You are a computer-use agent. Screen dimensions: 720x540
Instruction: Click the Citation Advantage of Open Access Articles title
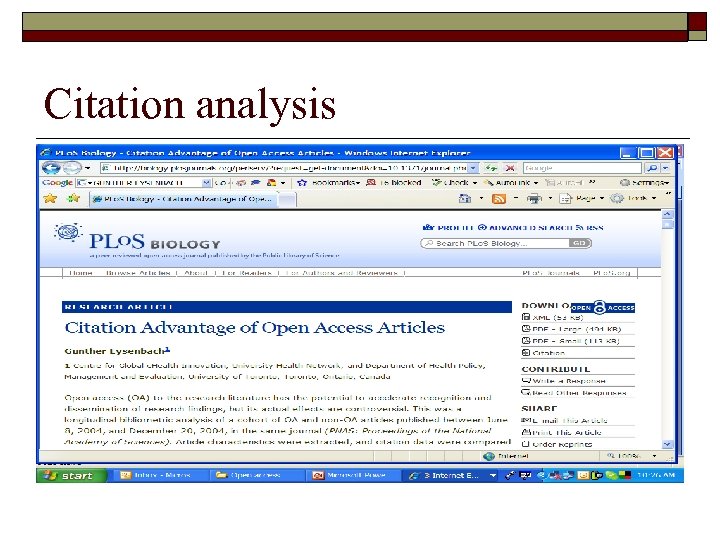254,328
